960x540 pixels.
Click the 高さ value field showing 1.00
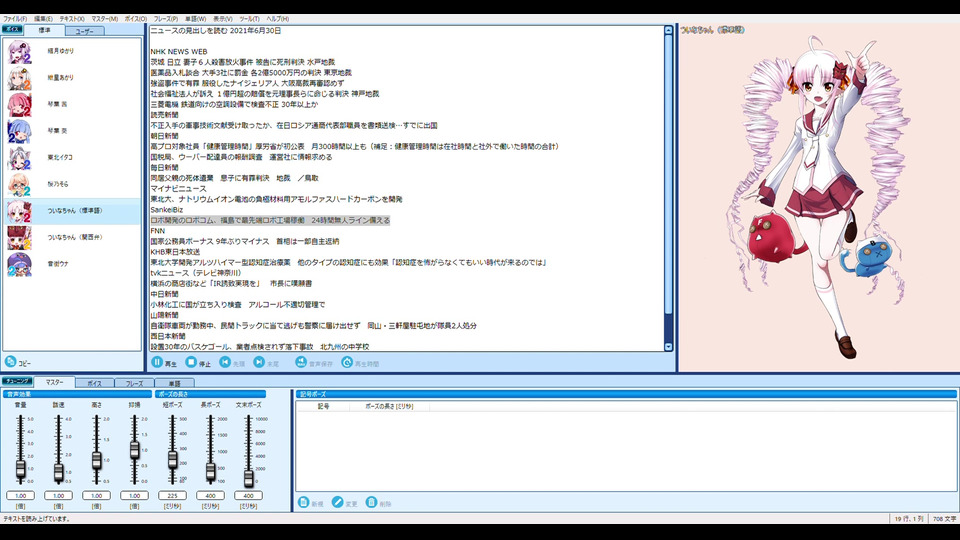coord(96,495)
